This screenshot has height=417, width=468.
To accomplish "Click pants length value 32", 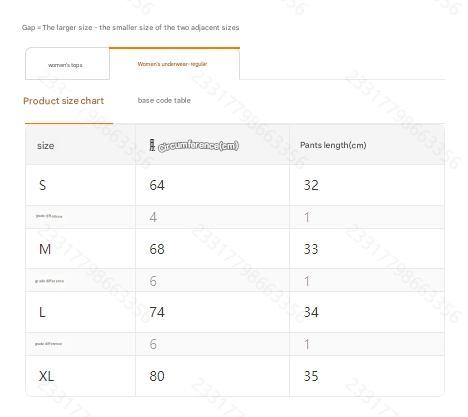I will click(x=311, y=185).
